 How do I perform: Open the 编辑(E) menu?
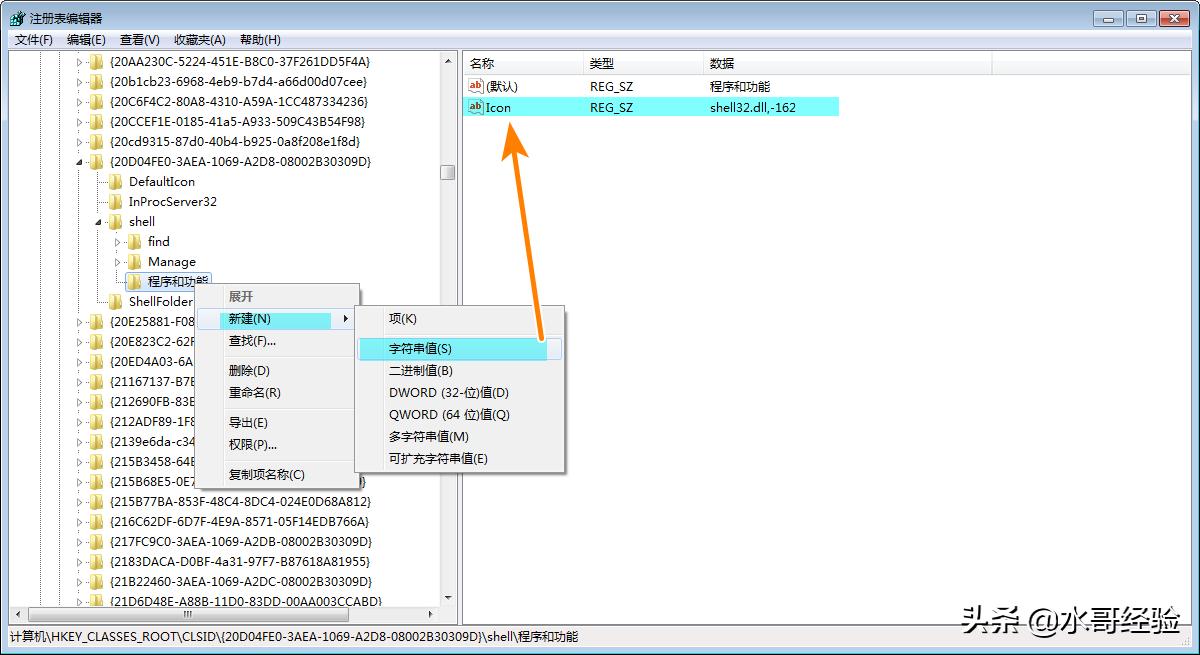(84, 39)
